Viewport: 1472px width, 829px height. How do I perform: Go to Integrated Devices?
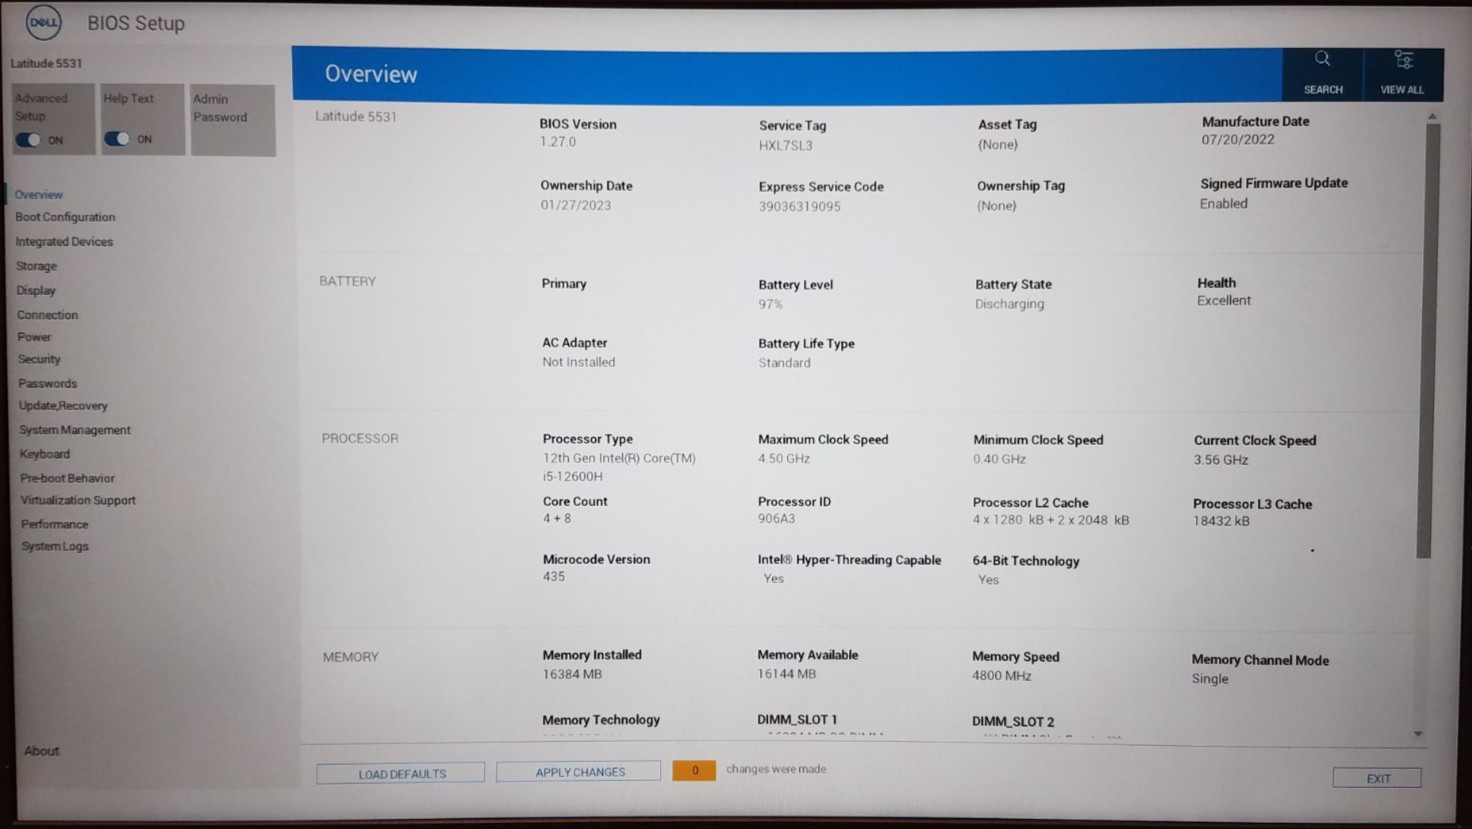(x=64, y=241)
